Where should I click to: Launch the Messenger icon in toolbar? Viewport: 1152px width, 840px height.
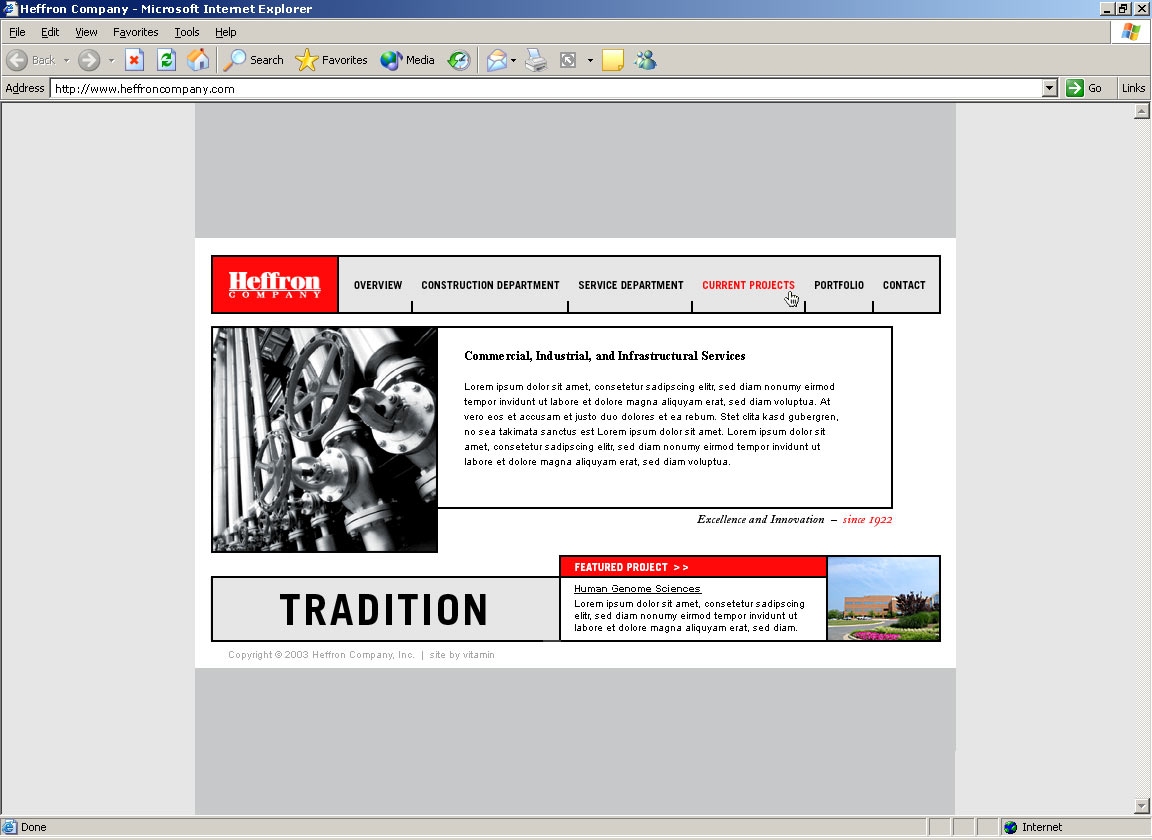pos(645,60)
